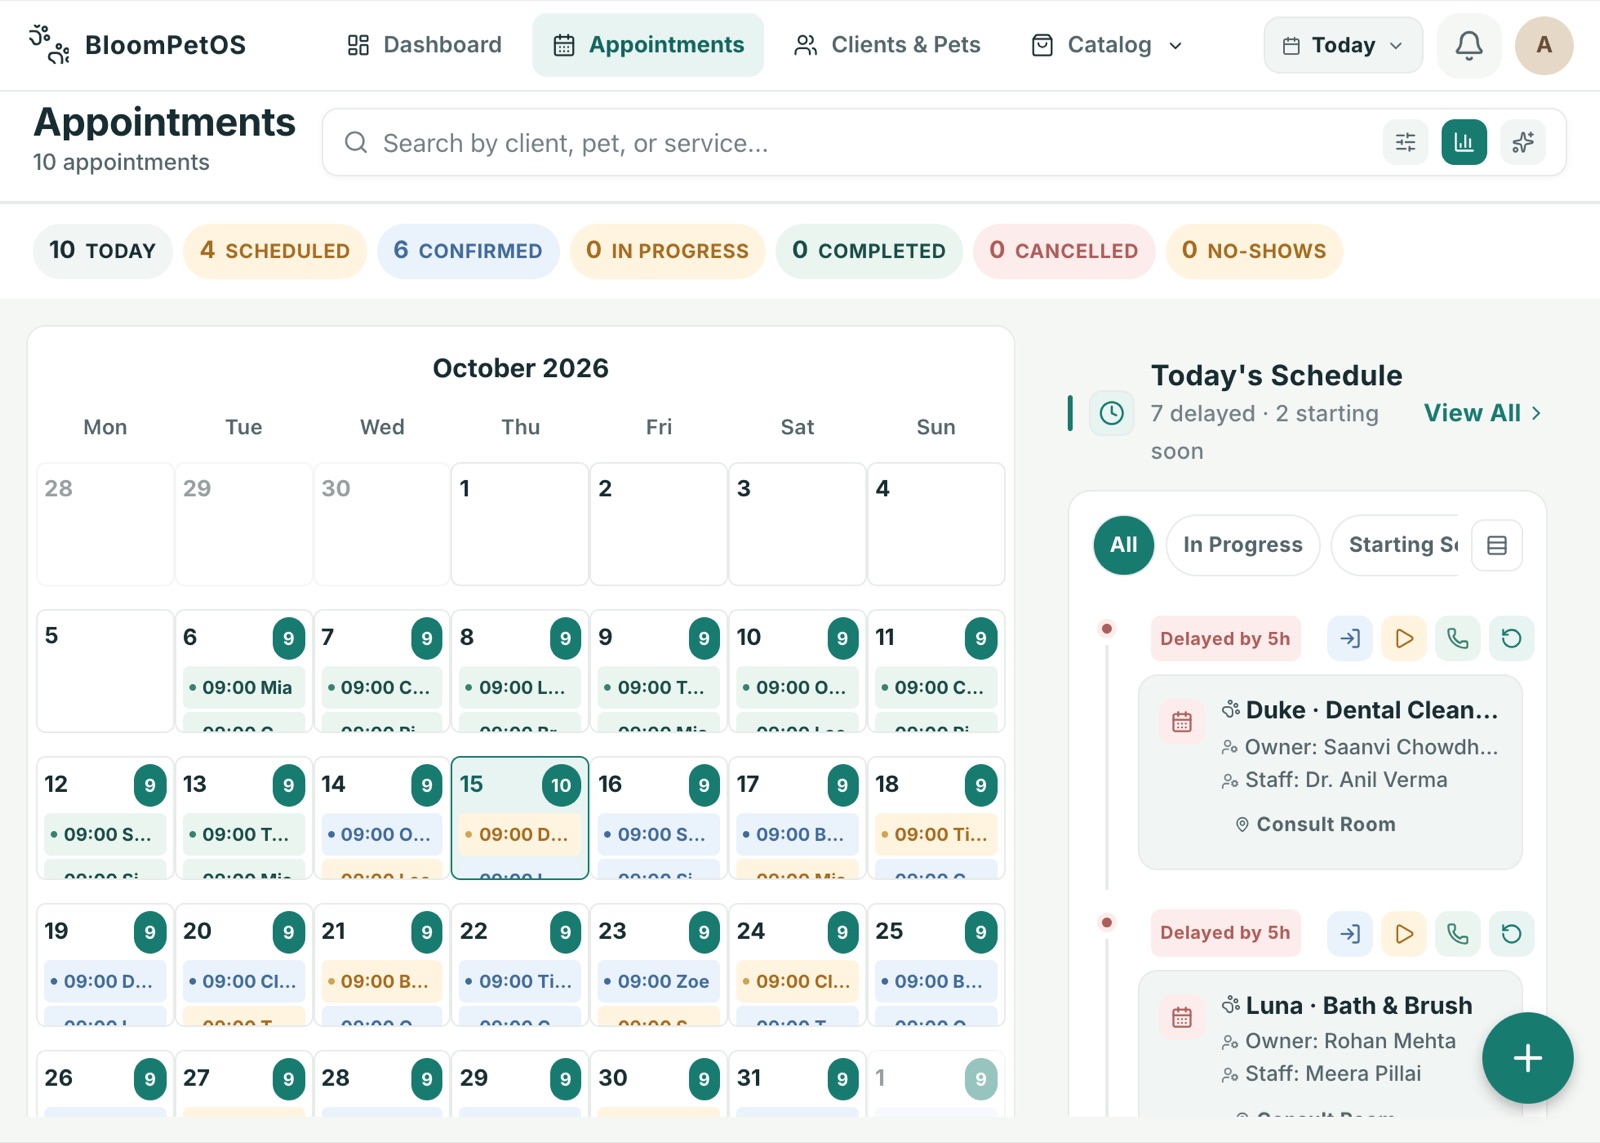Start Luna's appointment with the play icon
The image size is (1600, 1143).
pos(1404,933)
